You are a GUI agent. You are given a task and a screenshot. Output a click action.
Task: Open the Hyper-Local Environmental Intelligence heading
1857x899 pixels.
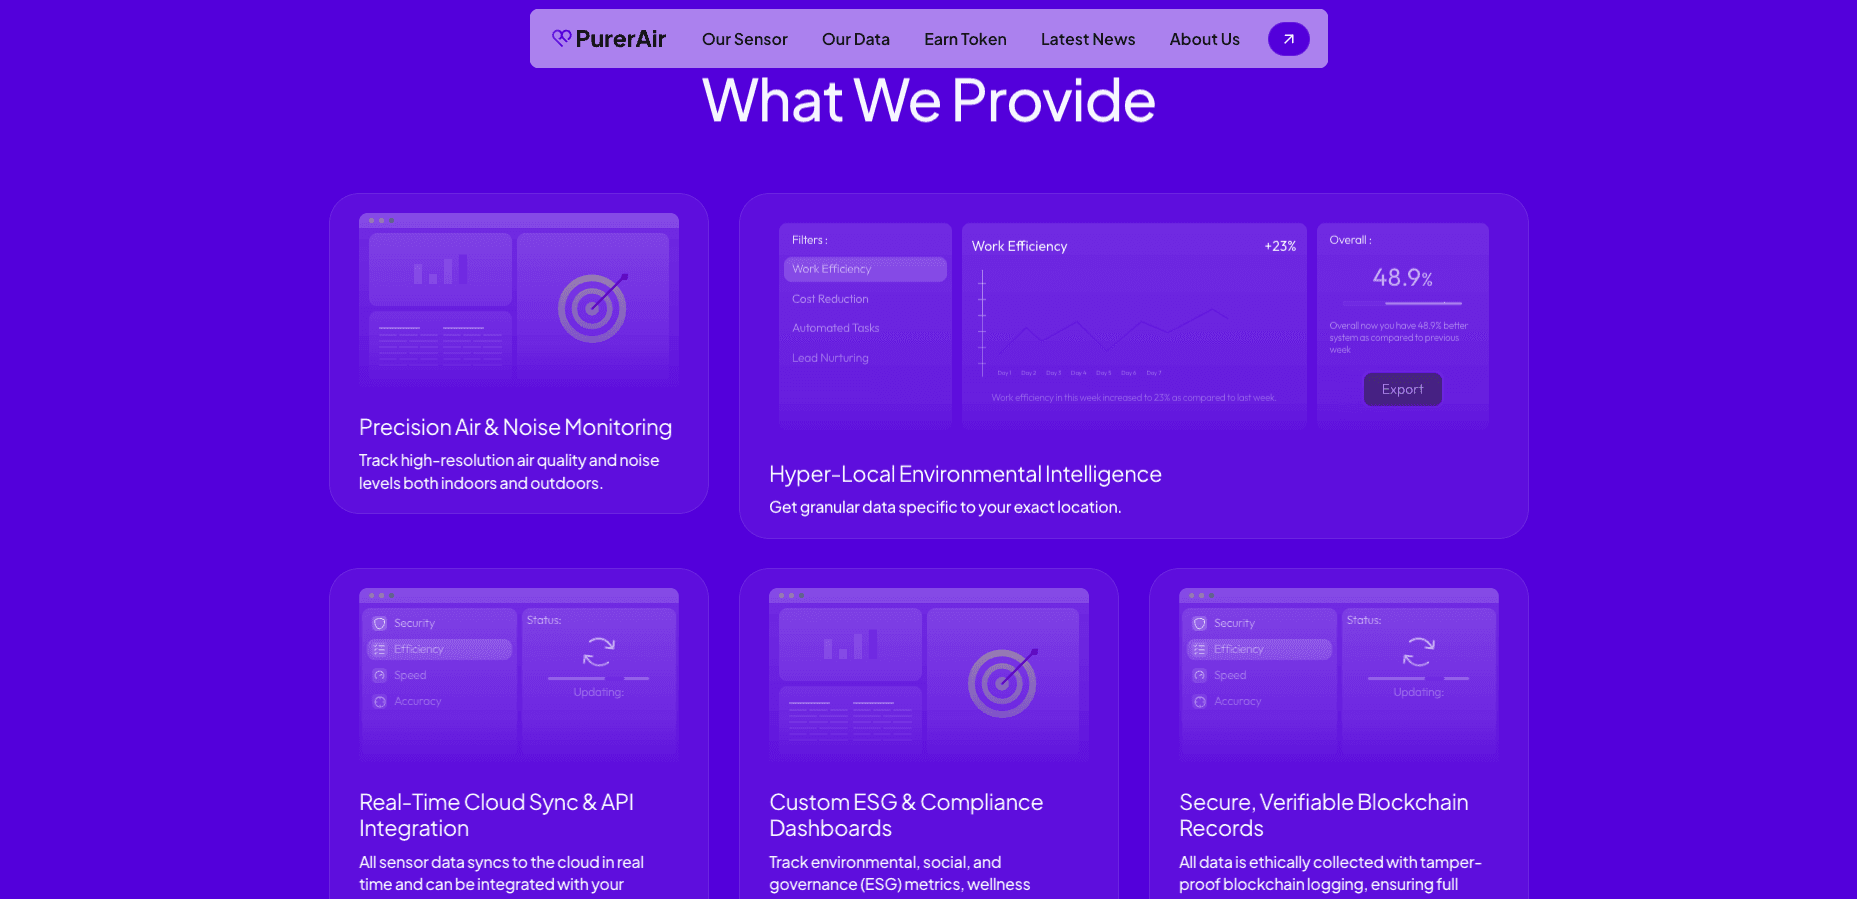pos(965,474)
